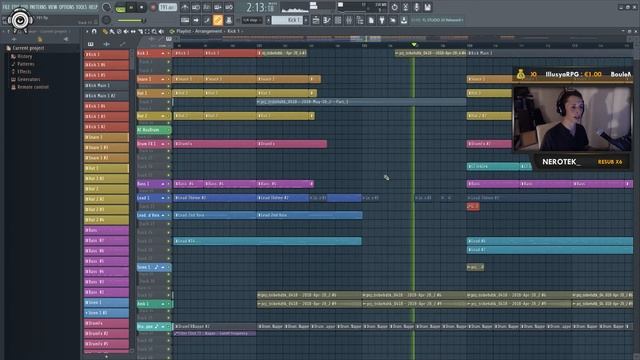Viewport: 640px width, 360px height.
Task: Open the TOOLS menu
Action: click(x=81, y=7)
